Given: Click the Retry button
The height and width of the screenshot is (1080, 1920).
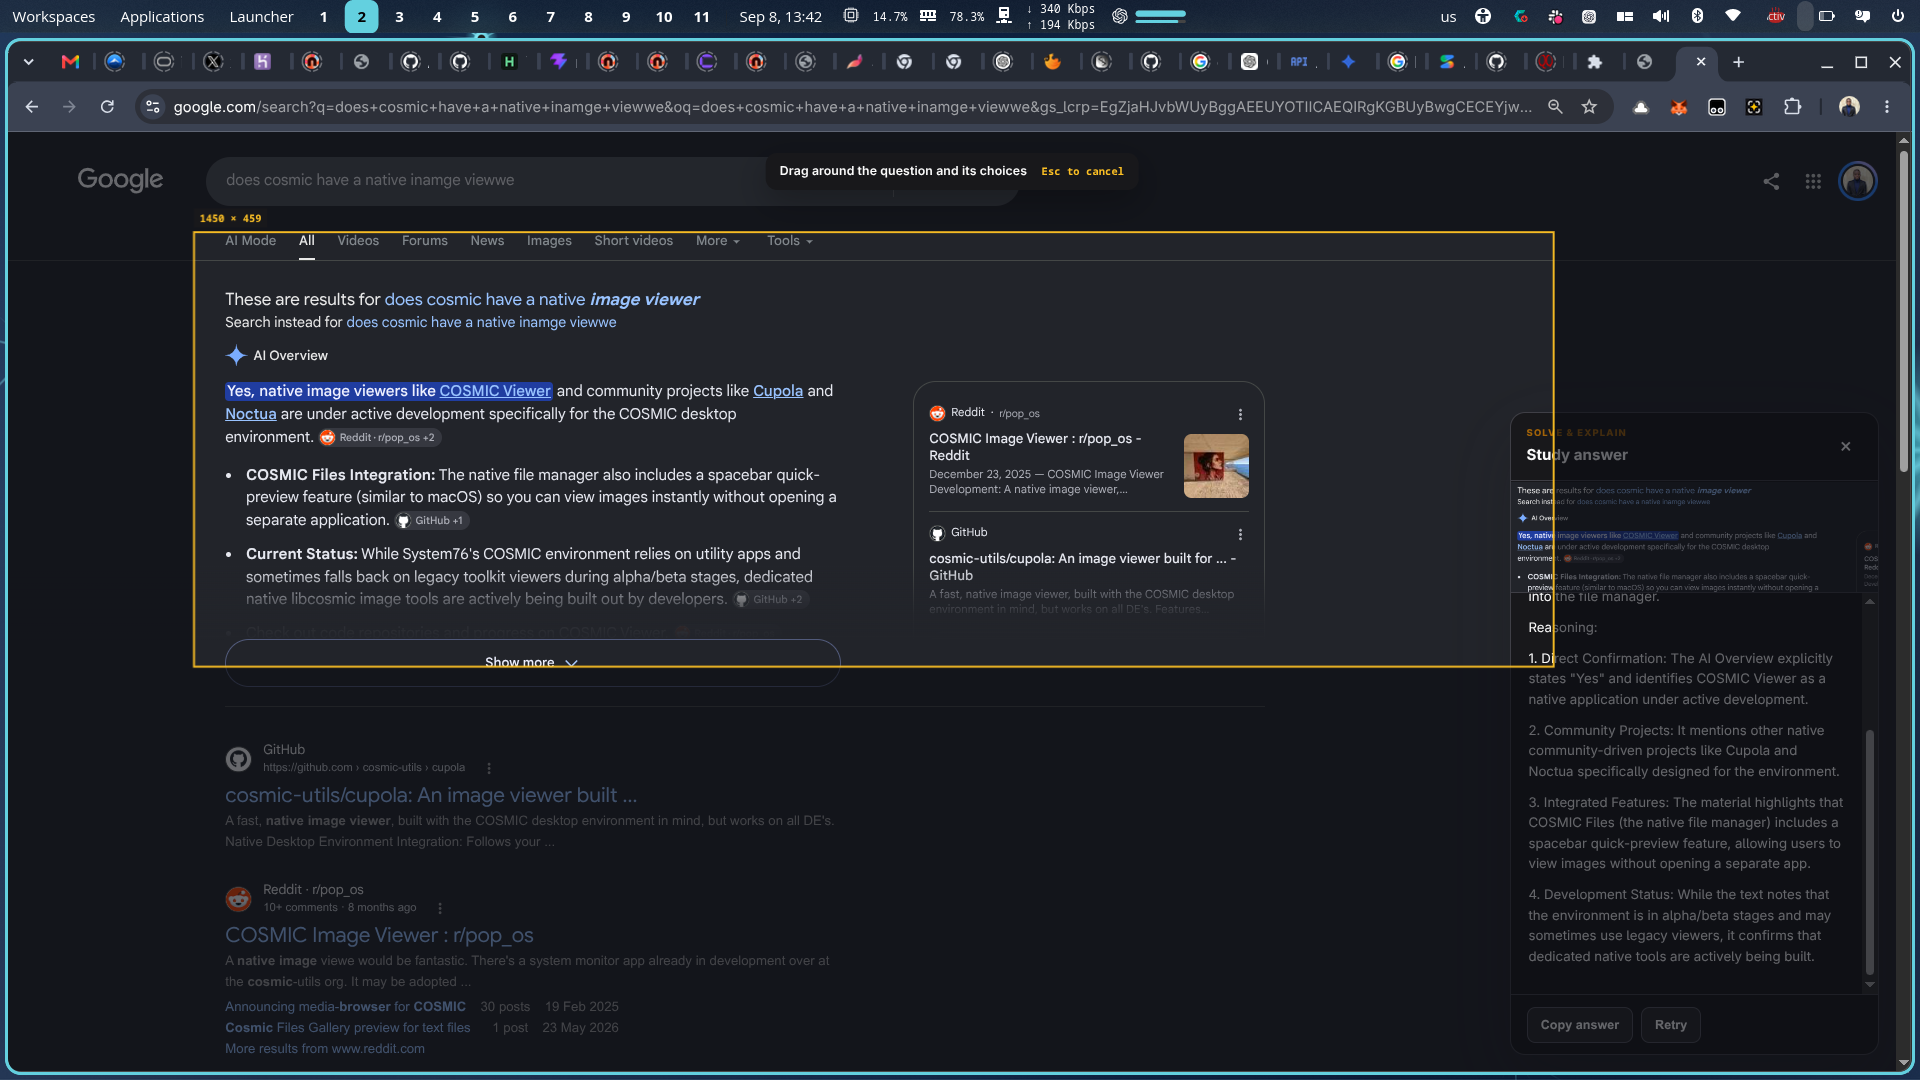Looking at the screenshot, I should click(1670, 1025).
